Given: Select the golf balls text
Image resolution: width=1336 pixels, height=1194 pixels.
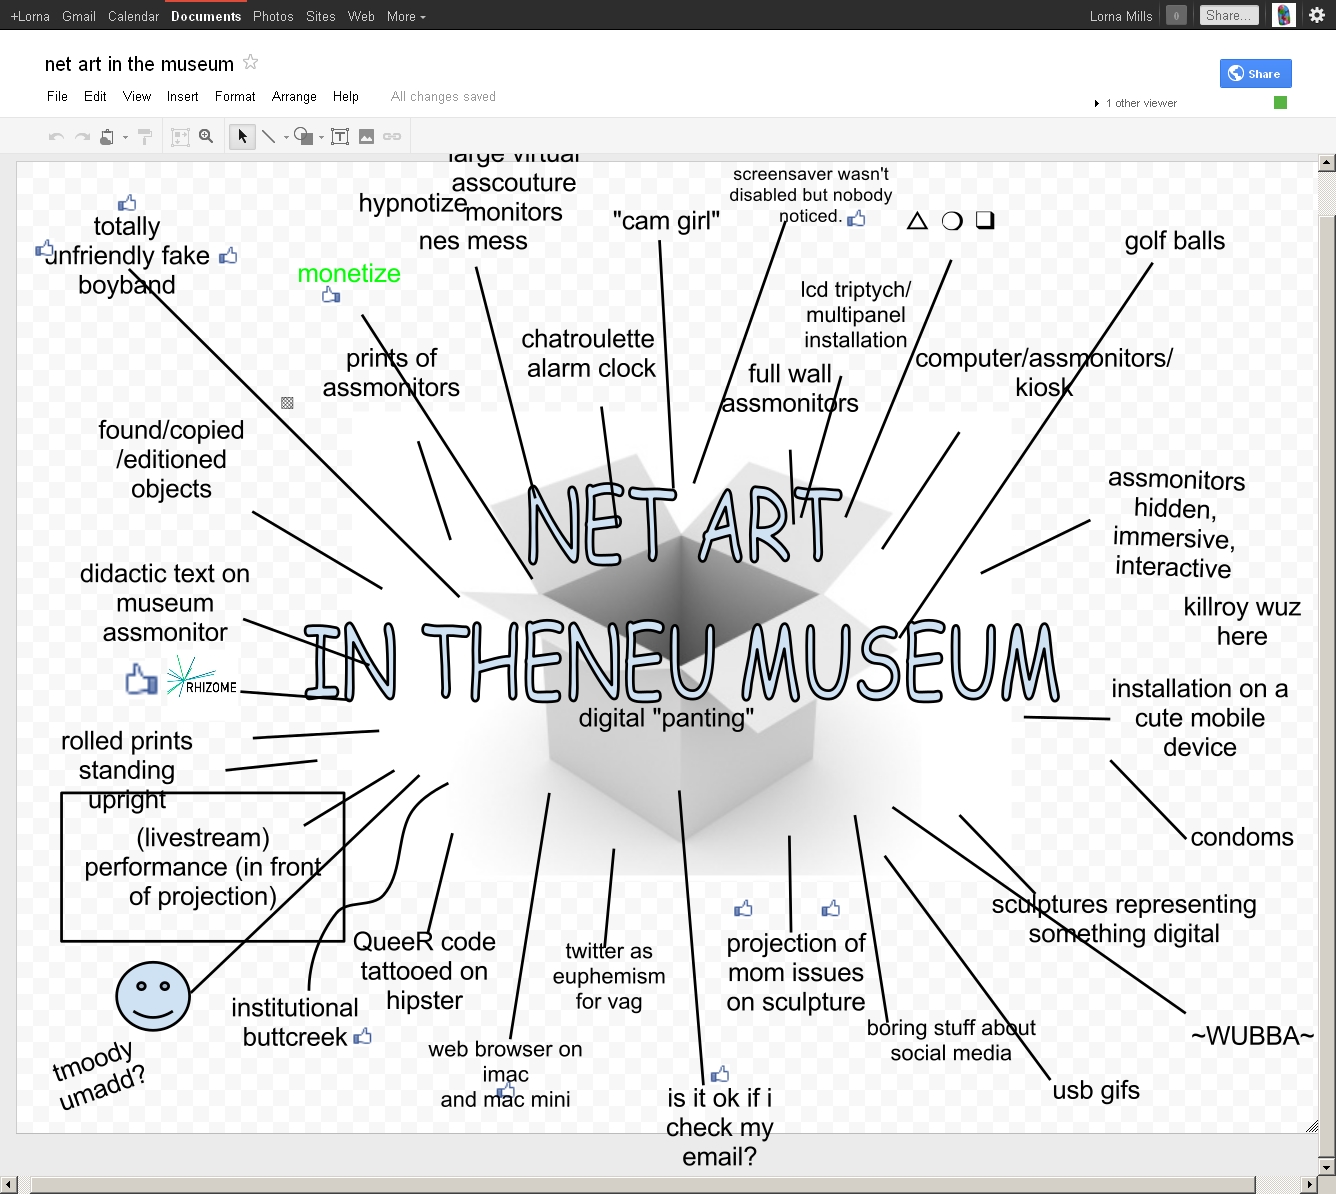Looking at the screenshot, I should point(1174,241).
